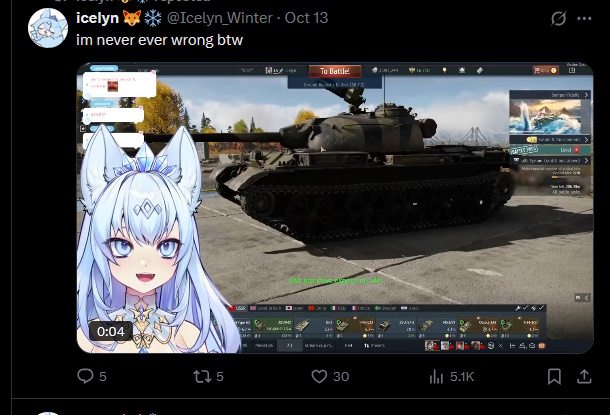Viewport: 610px width, 415px height.
Task: Select the Great Britain nation tab
Action: pyautogui.click(x=265, y=308)
